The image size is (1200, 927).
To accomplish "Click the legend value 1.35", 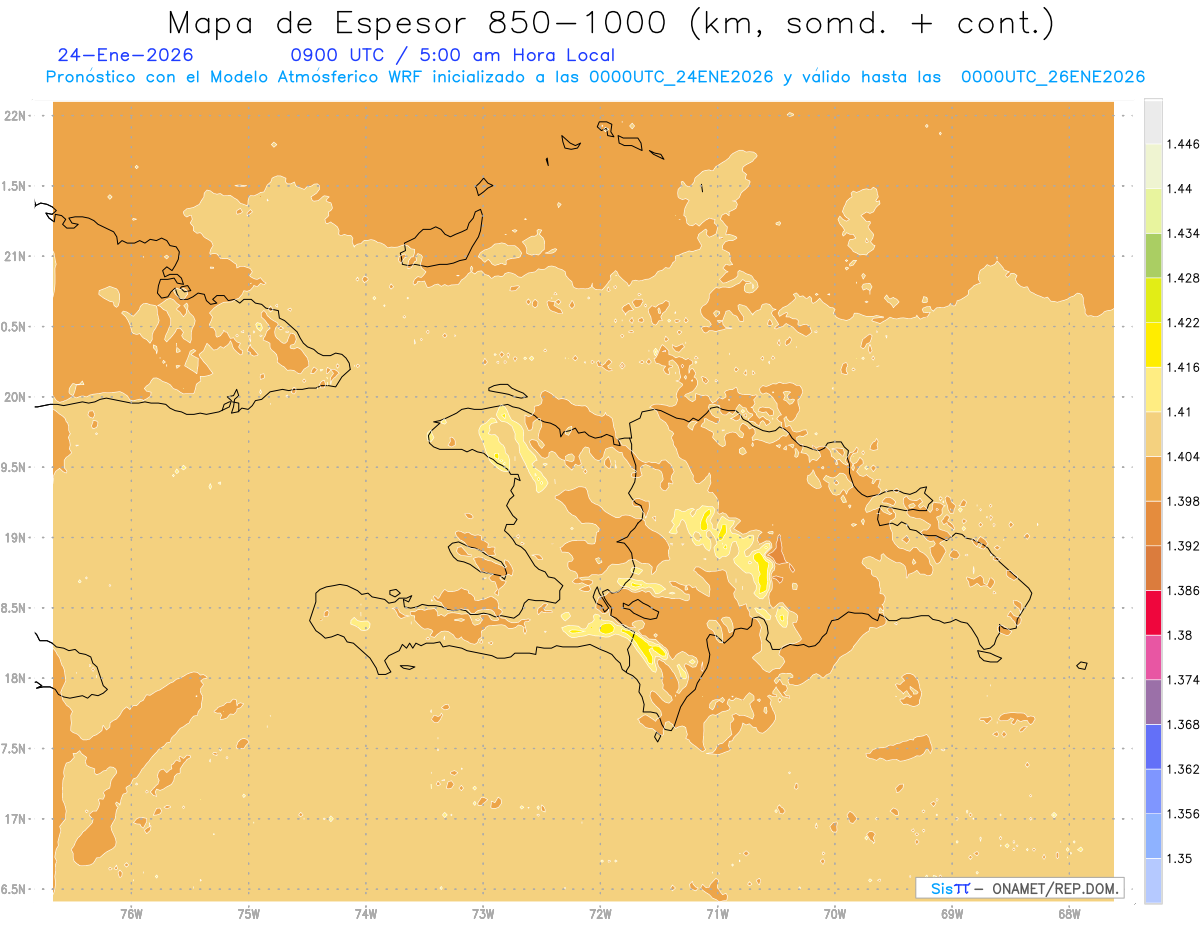I will [1179, 859].
